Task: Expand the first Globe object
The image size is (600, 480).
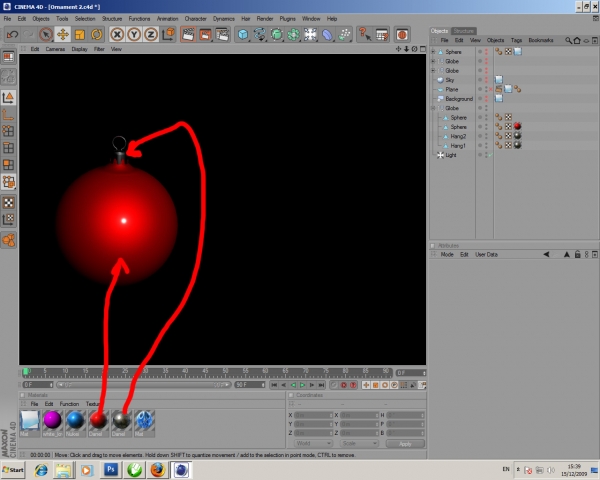Action: click(433, 61)
